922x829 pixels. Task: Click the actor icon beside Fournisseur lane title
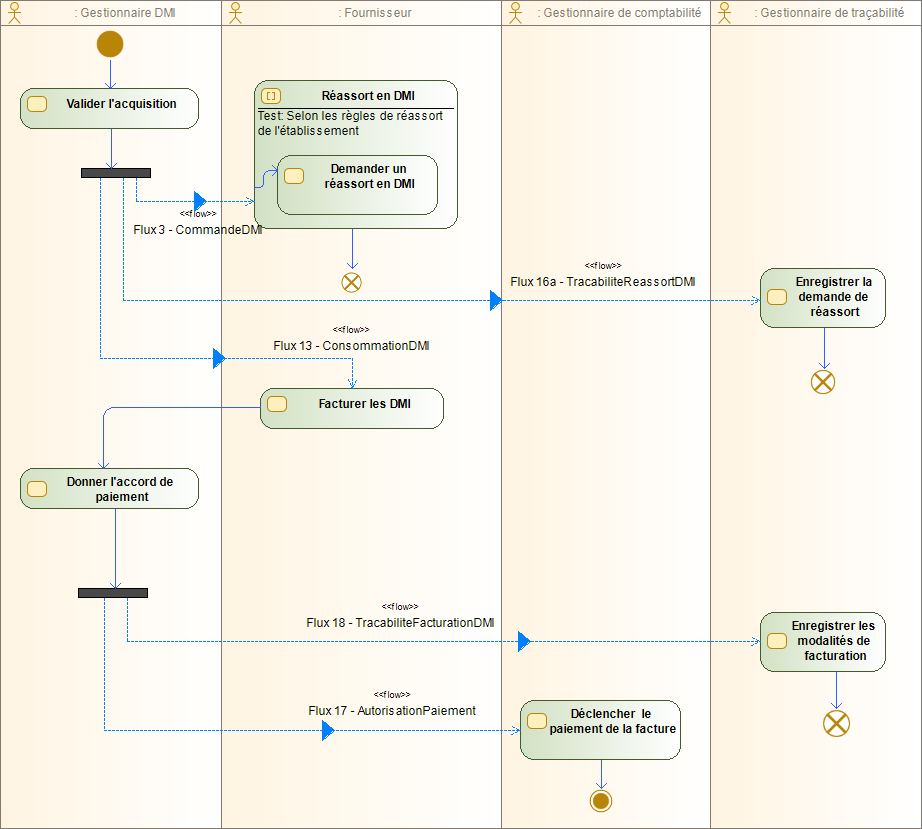[x=233, y=12]
